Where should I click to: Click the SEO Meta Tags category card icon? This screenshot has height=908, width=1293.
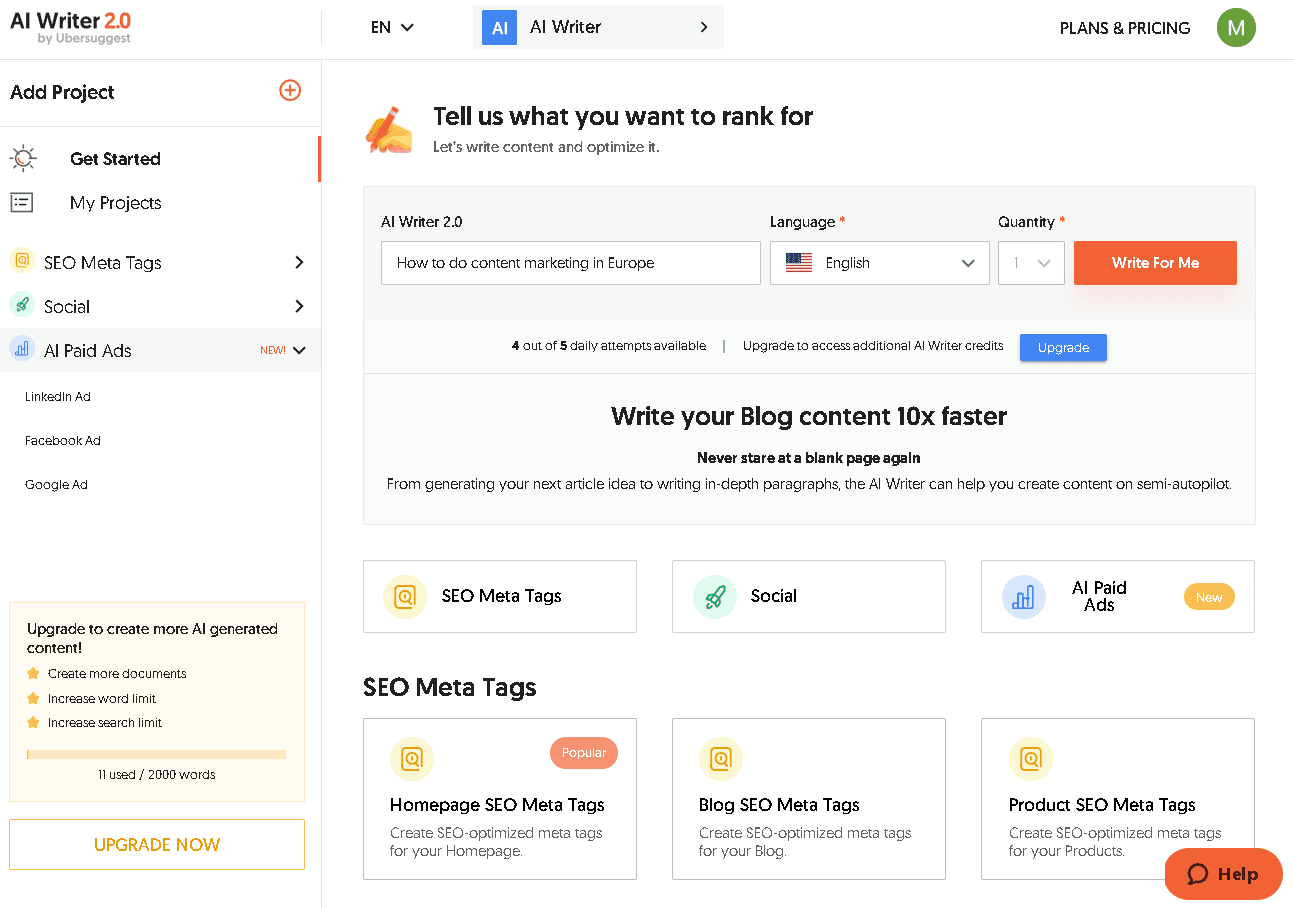tap(405, 597)
